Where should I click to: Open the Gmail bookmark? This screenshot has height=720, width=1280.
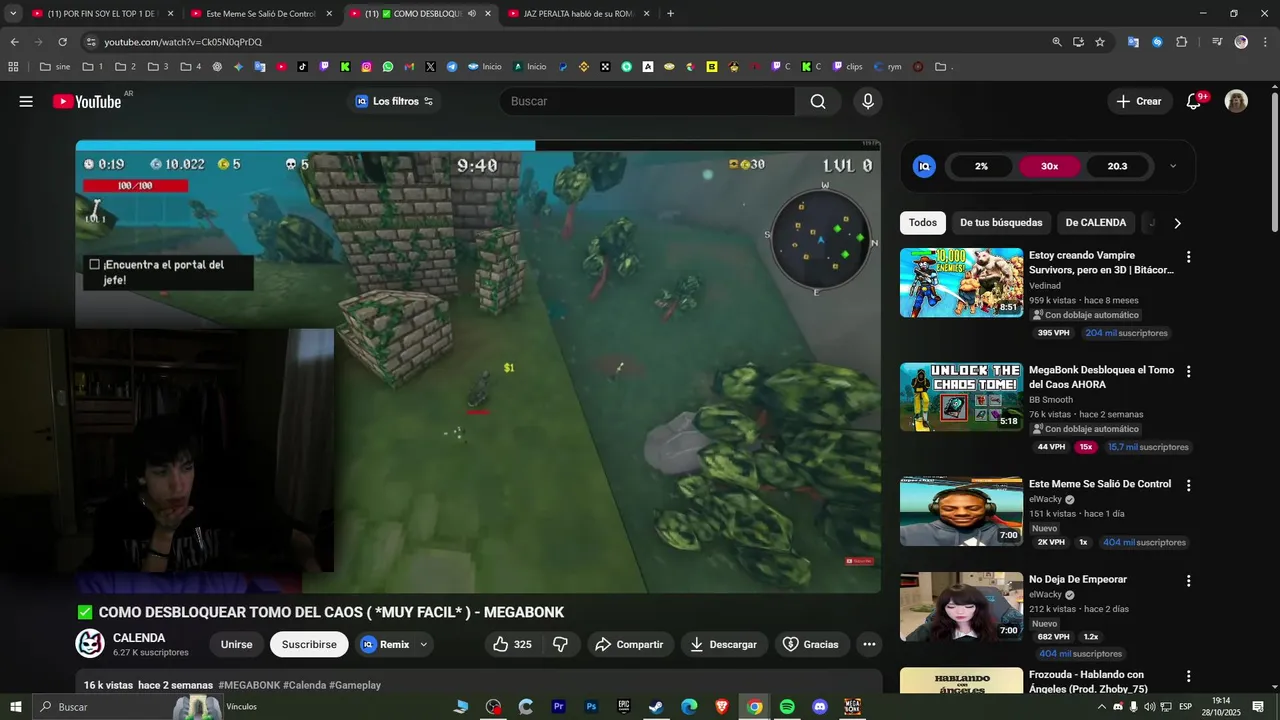pos(409,67)
